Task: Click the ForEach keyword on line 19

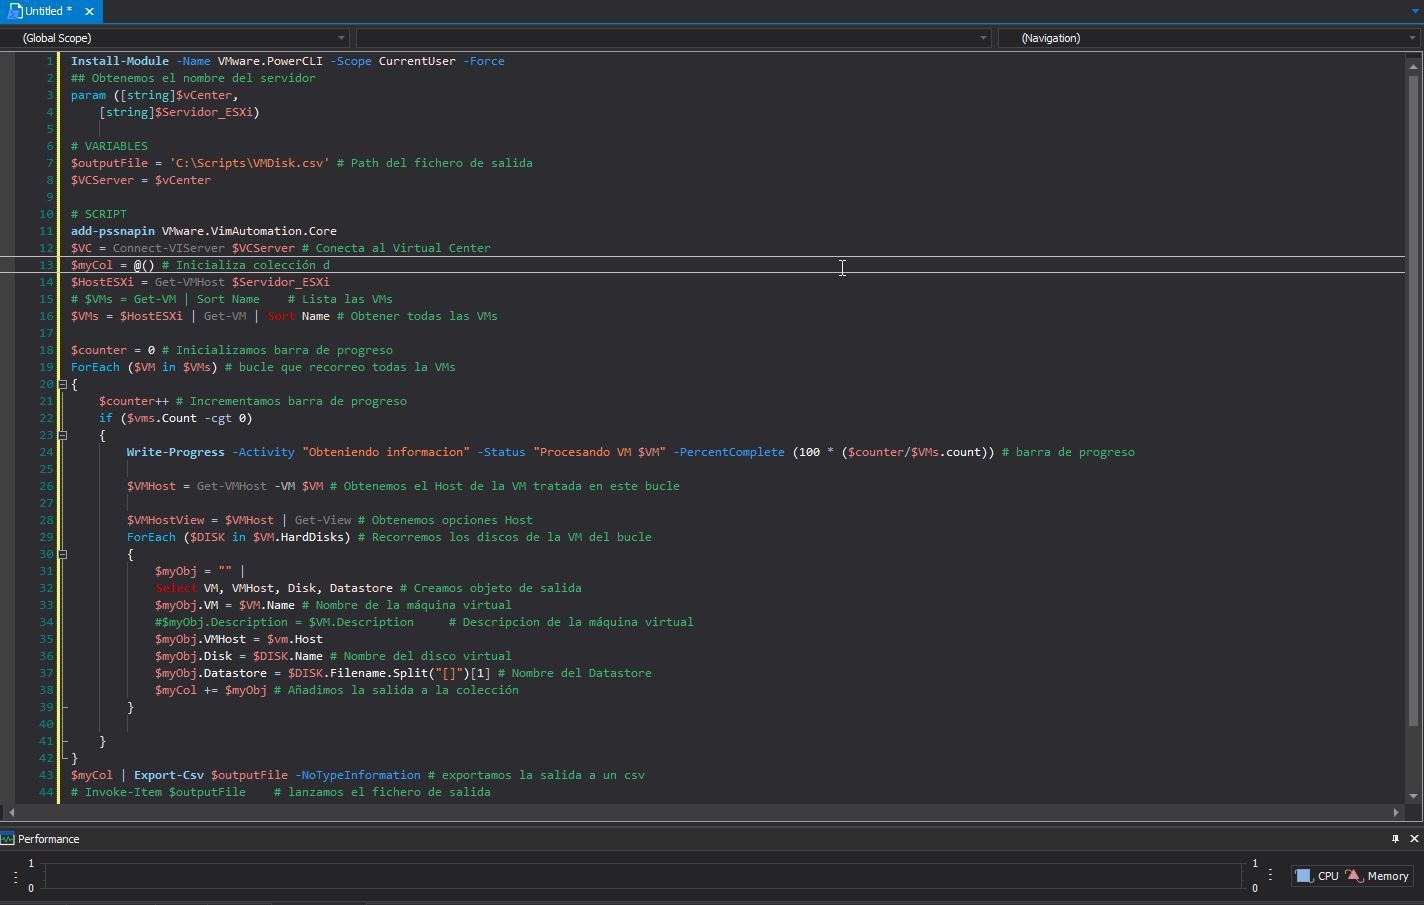Action: click(x=95, y=367)
